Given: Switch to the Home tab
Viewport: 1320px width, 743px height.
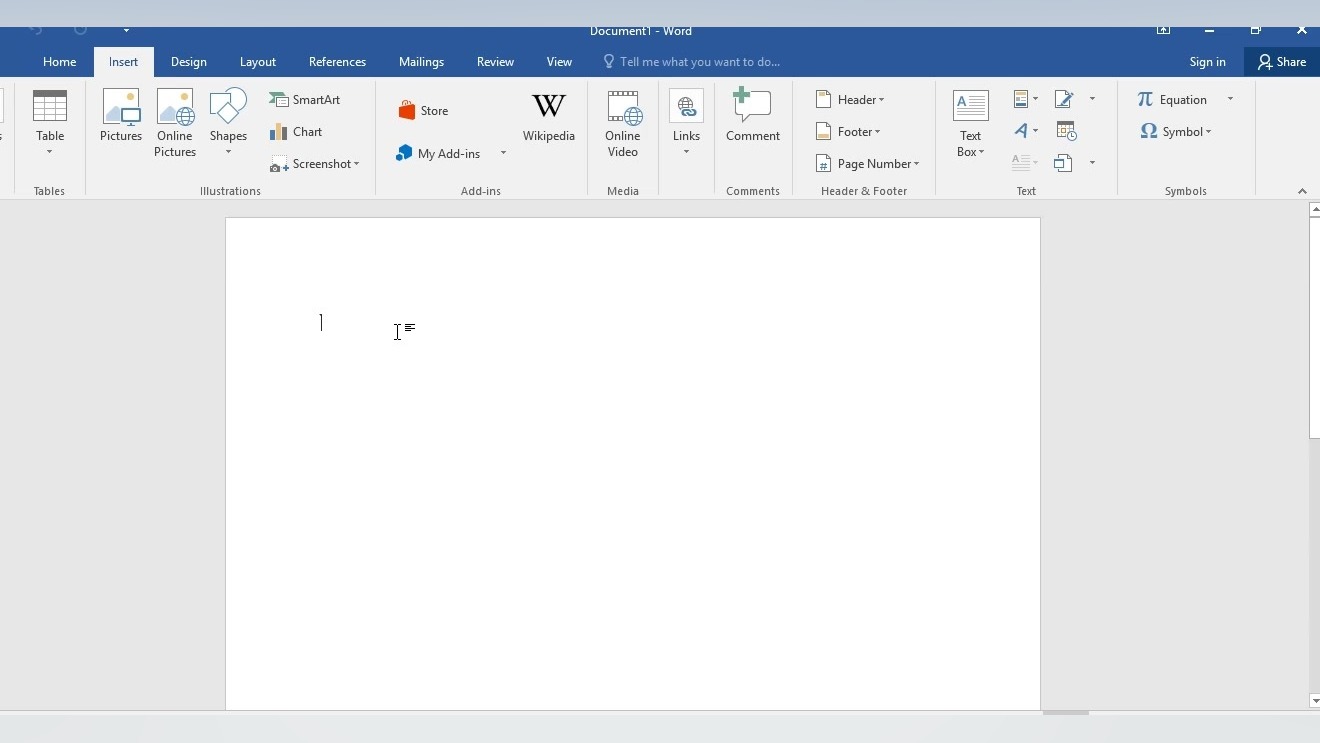Looking at the screenshot, I should (60, 62).
